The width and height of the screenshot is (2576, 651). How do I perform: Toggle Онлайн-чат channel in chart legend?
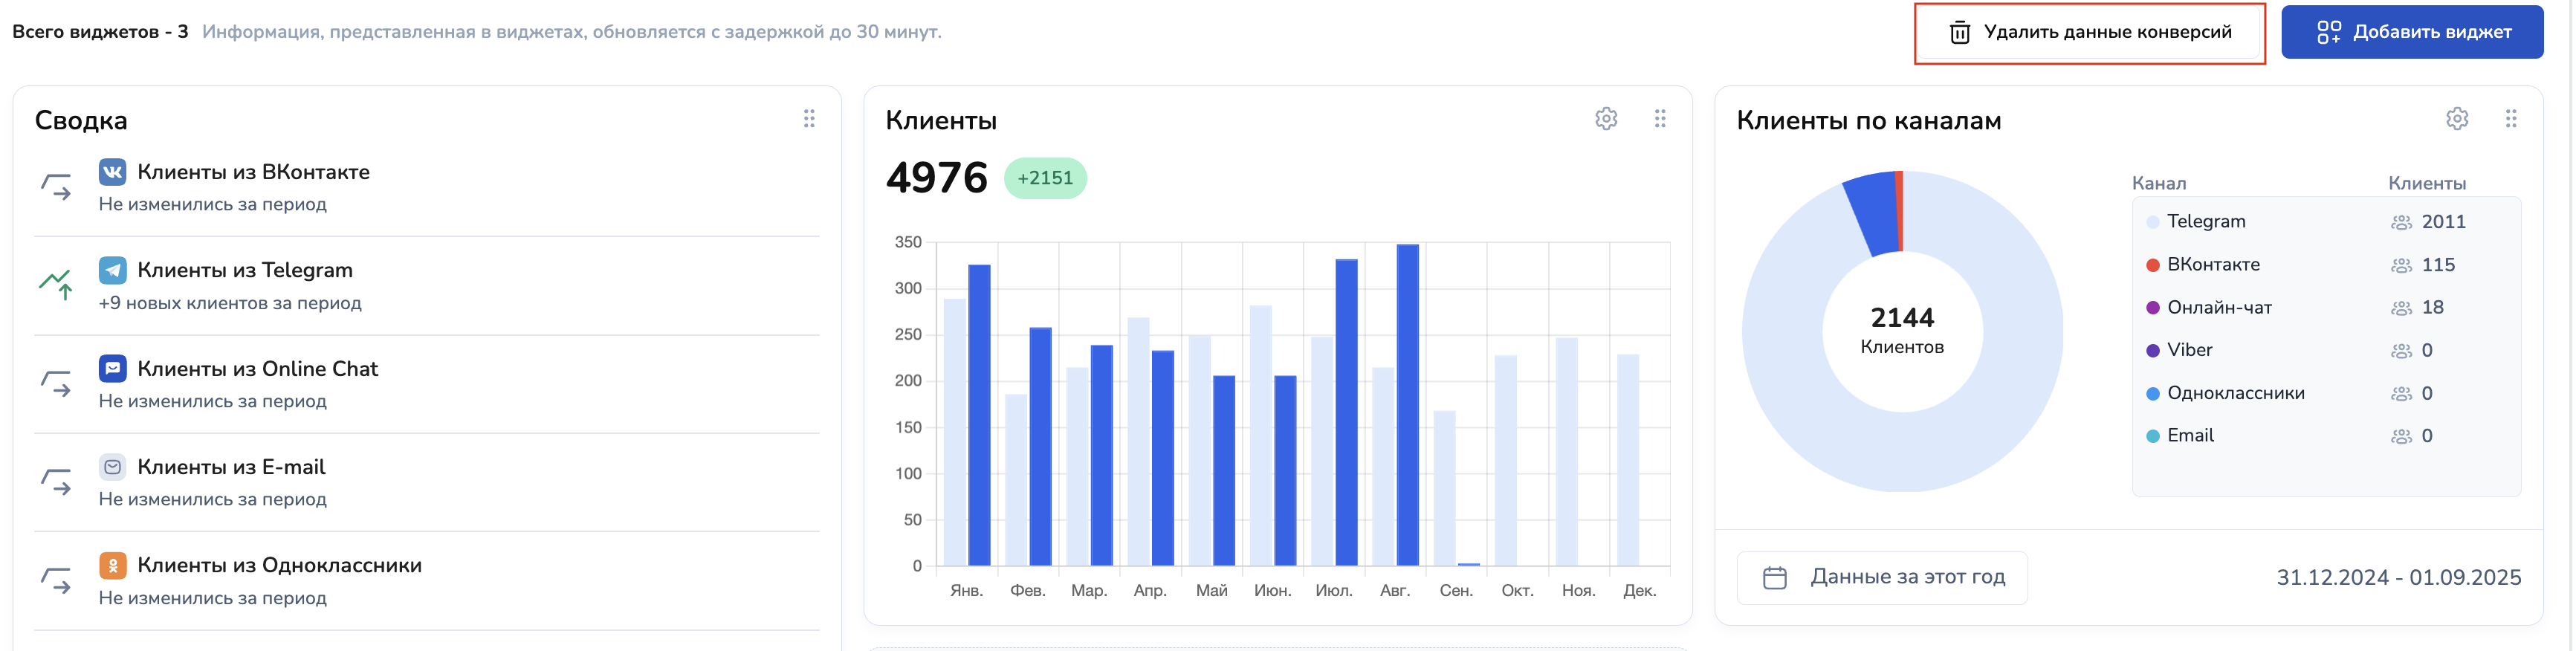click(2218, 308)
